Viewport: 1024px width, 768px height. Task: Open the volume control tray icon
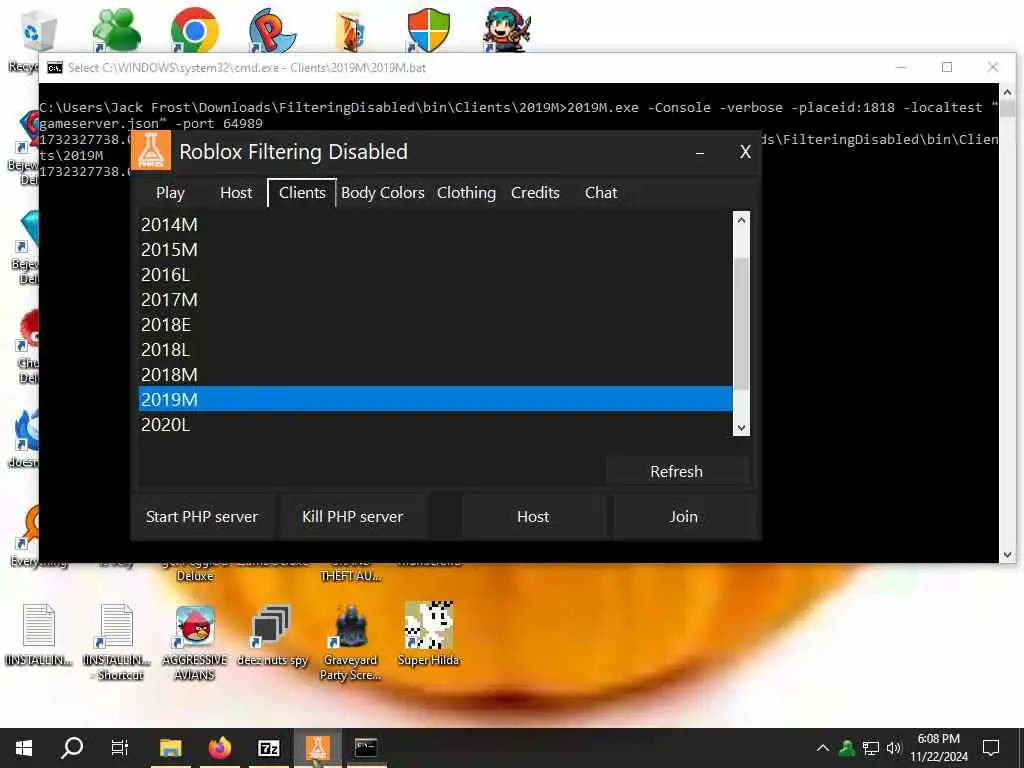(x=894, y=748)
